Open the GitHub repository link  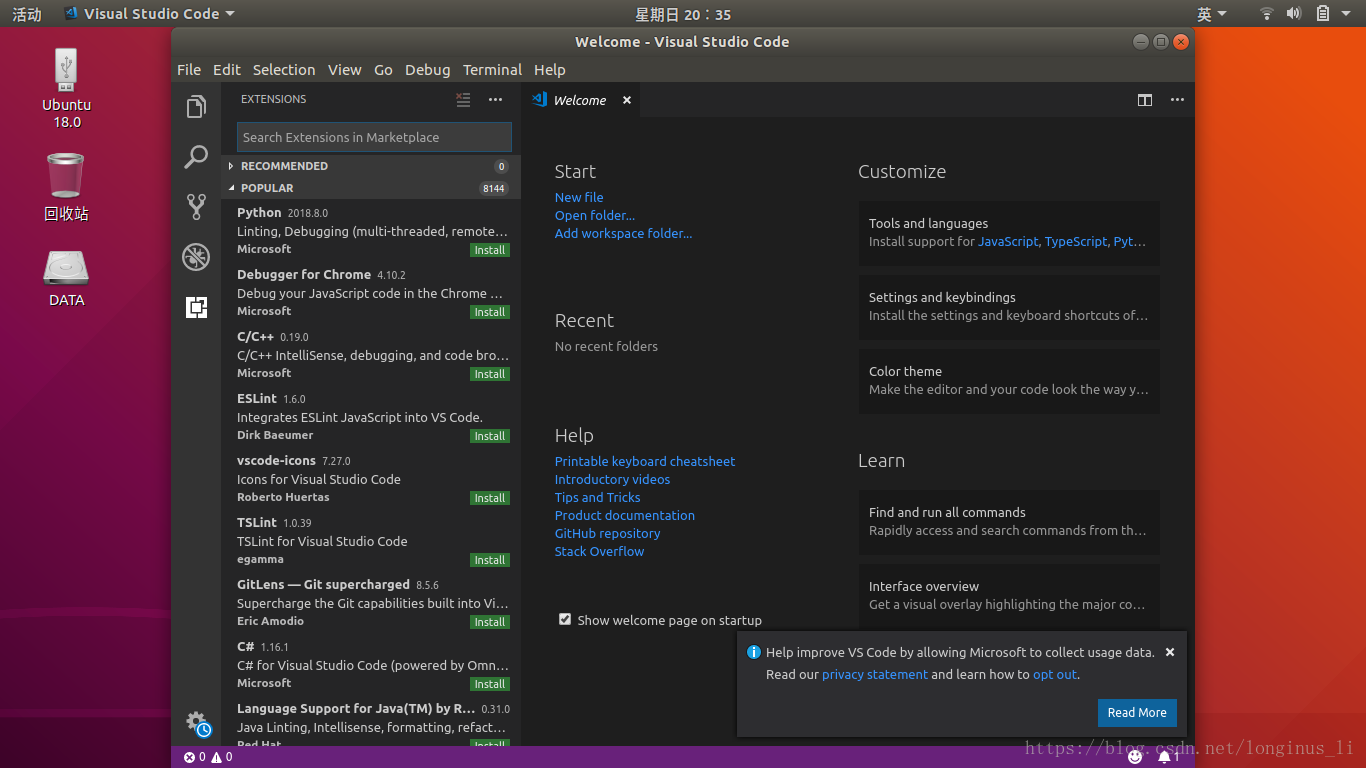click(x=607, y=533)
